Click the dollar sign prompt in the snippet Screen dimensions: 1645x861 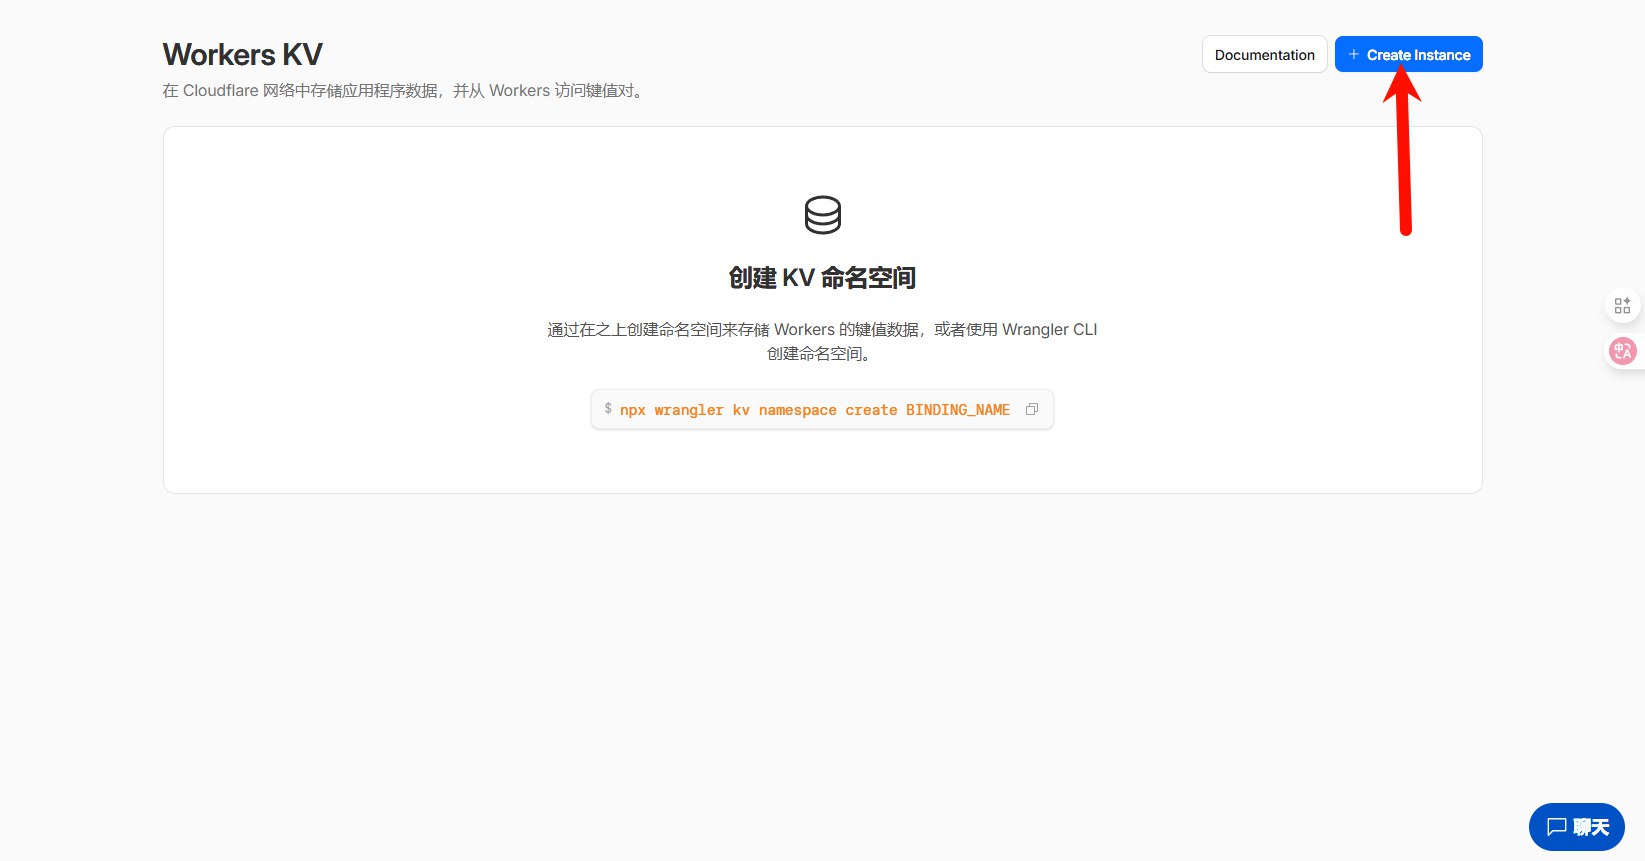click(608, 409)
